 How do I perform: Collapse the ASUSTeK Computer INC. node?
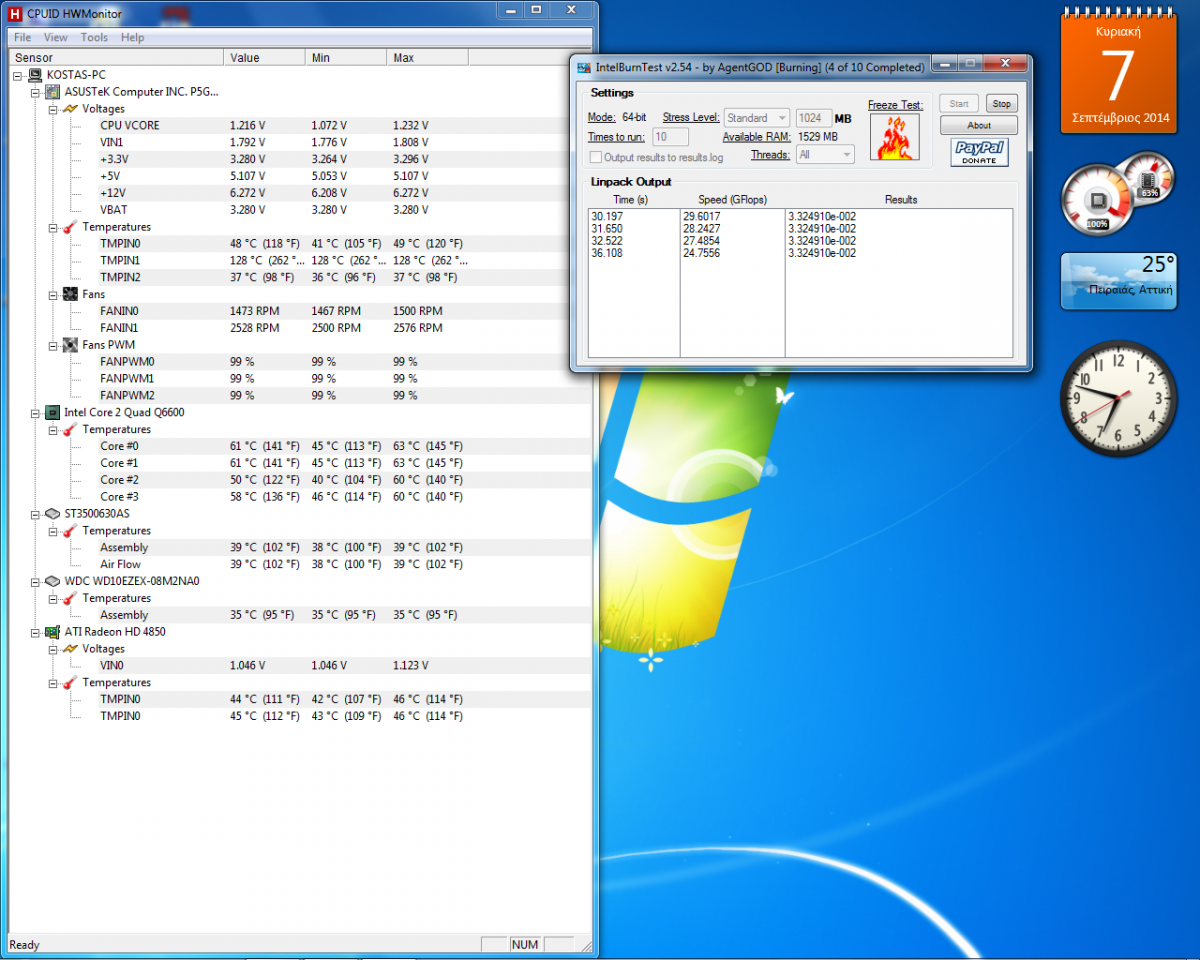35,92
